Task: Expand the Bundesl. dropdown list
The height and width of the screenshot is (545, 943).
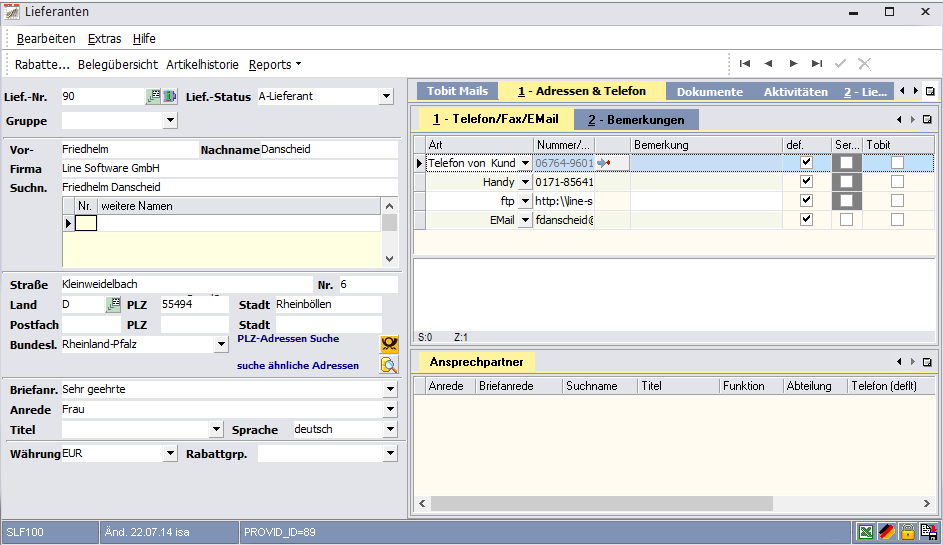Action: pyautogui.click(x=221, y=344)
